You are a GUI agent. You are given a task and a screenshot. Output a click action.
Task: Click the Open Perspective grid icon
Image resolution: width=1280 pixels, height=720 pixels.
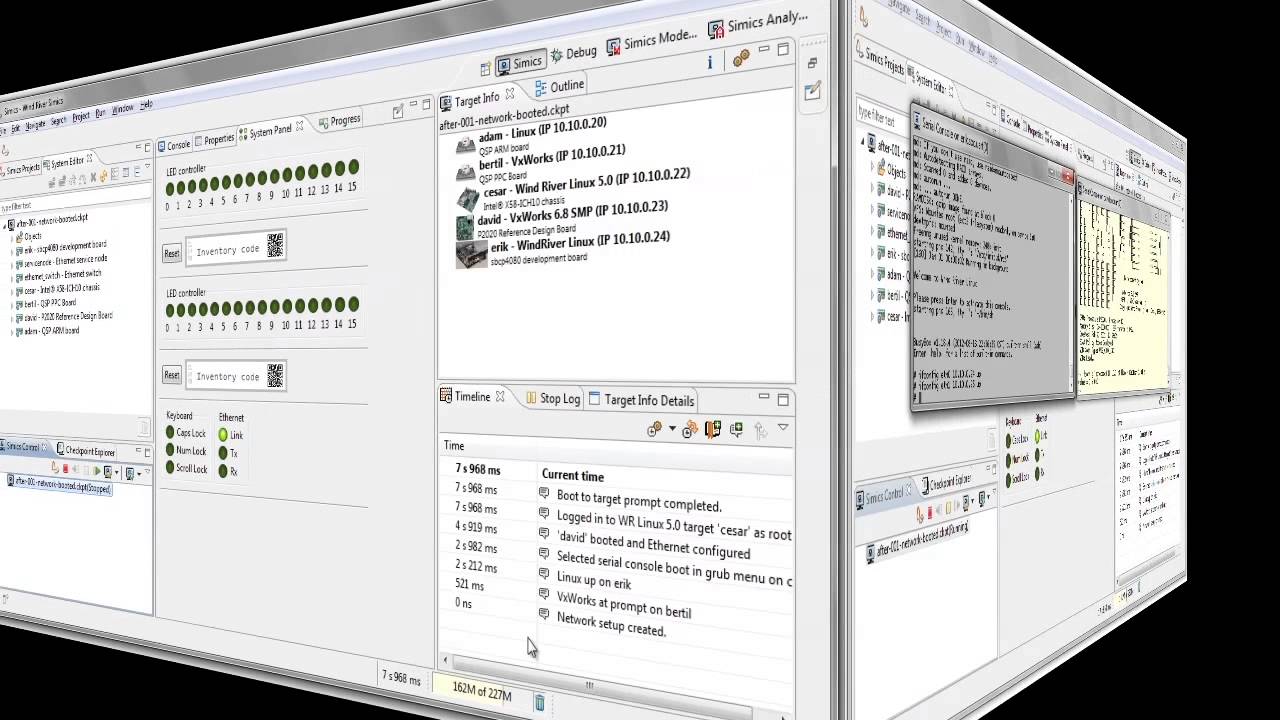point(485,68)
